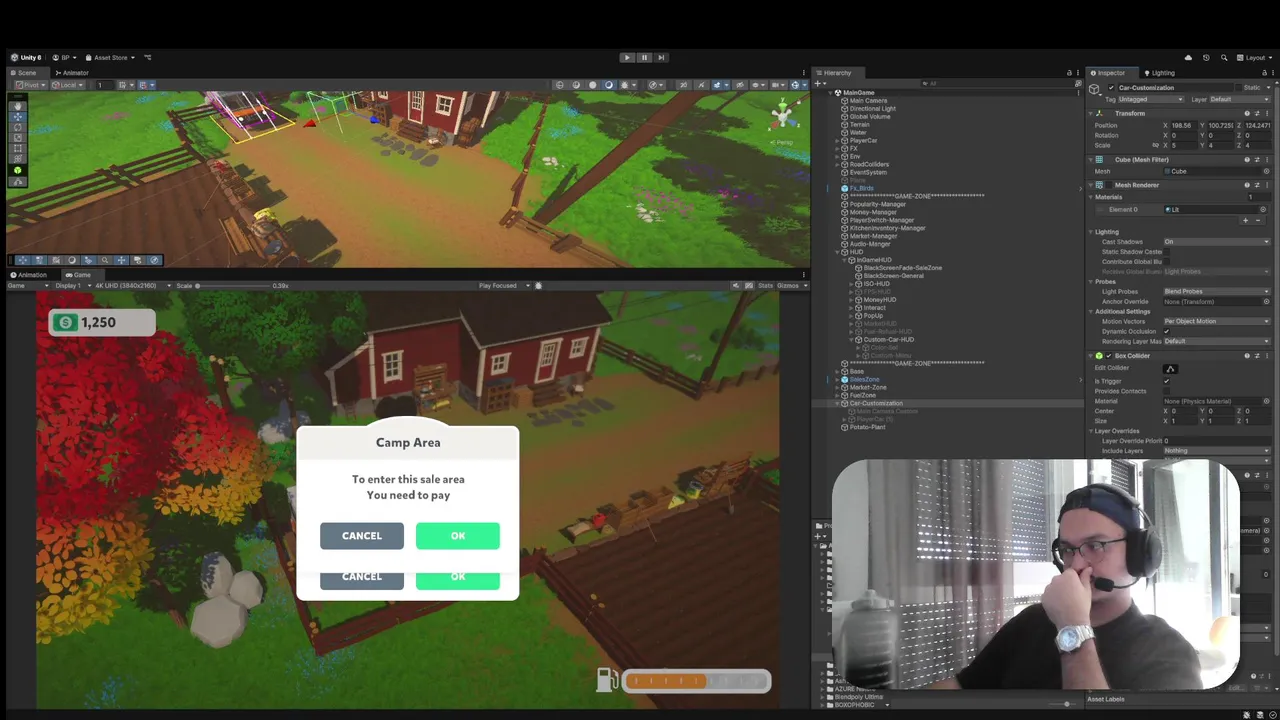Image resolution: width=1280 pixels, height=720 pixels.
Task: Start Play mode with the Play button
Action: click(627, 58)
